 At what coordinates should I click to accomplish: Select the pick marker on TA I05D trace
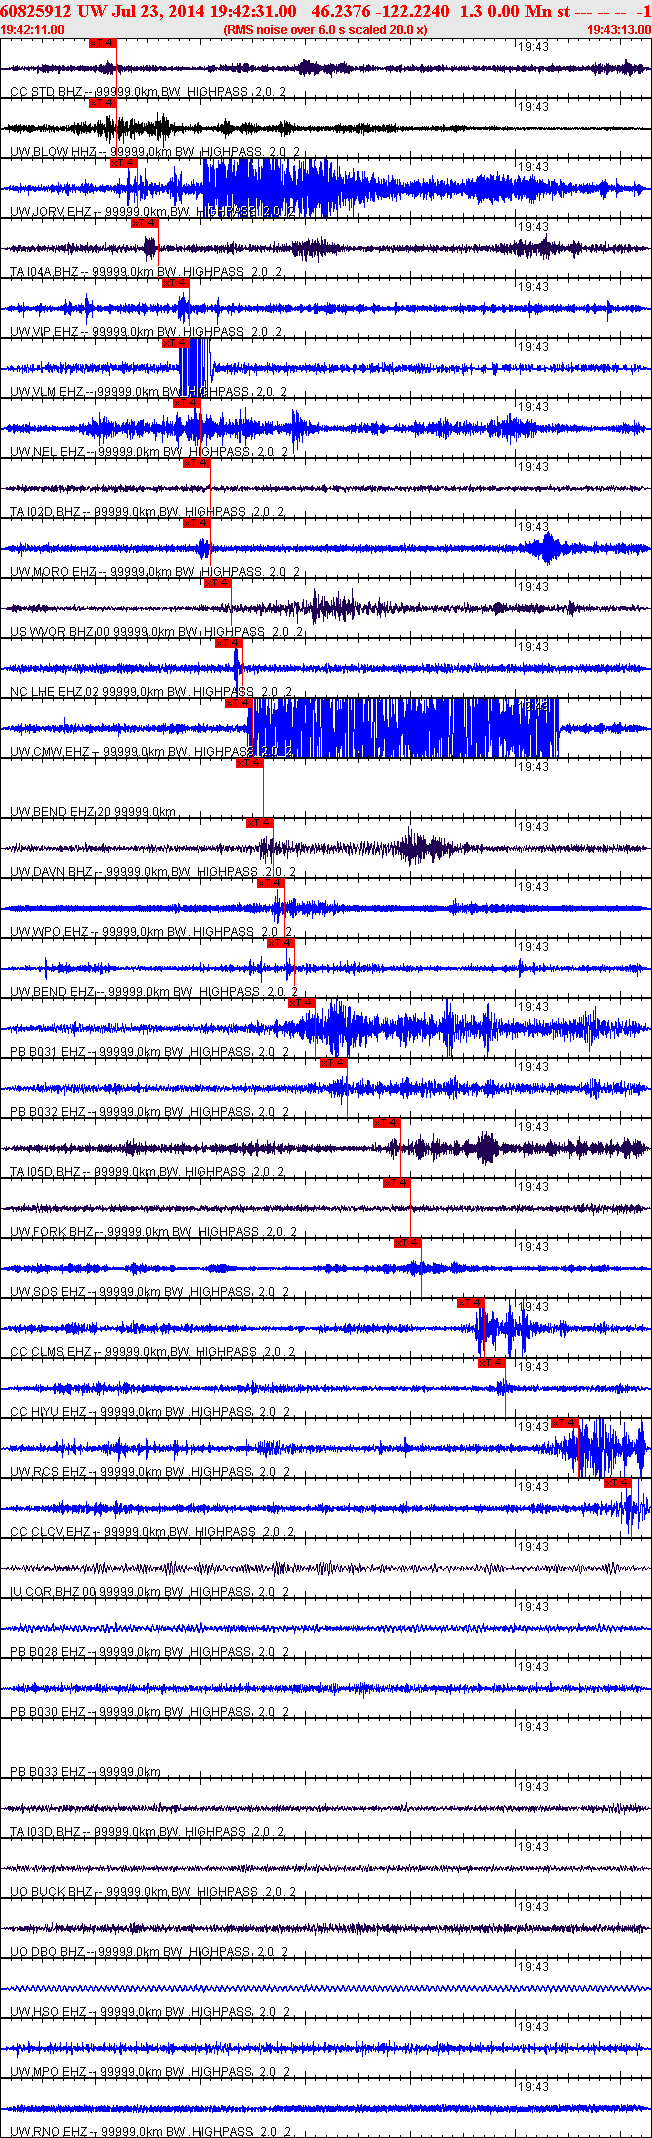[387, 1123]
